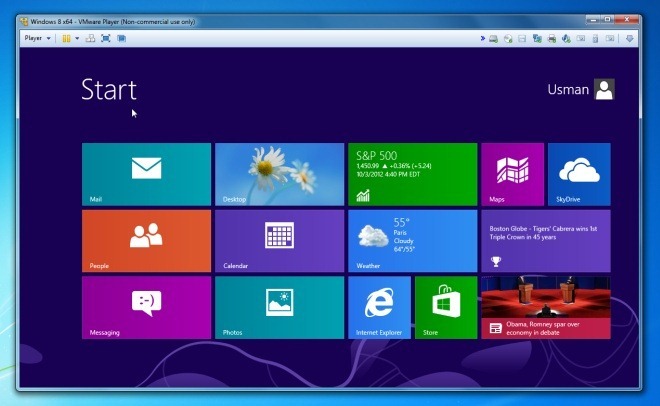
Task: Switch to Unity mode icon
Action: click(x=121, y=38)
